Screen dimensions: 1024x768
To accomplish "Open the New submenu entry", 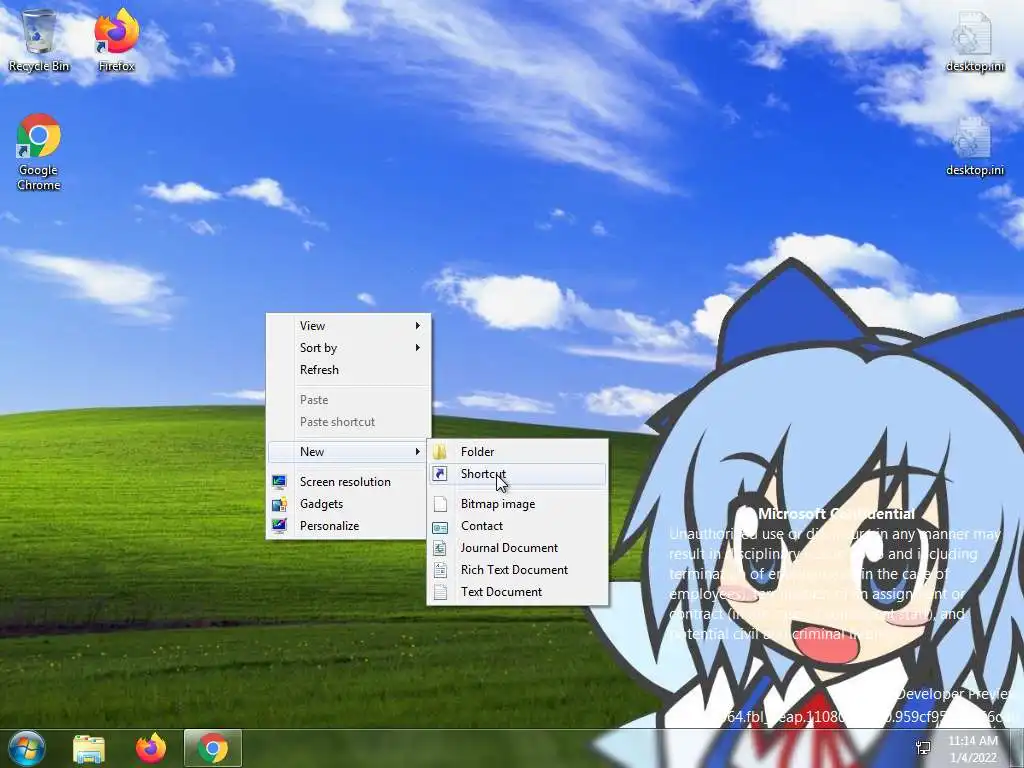I will (x=347, y=451).
